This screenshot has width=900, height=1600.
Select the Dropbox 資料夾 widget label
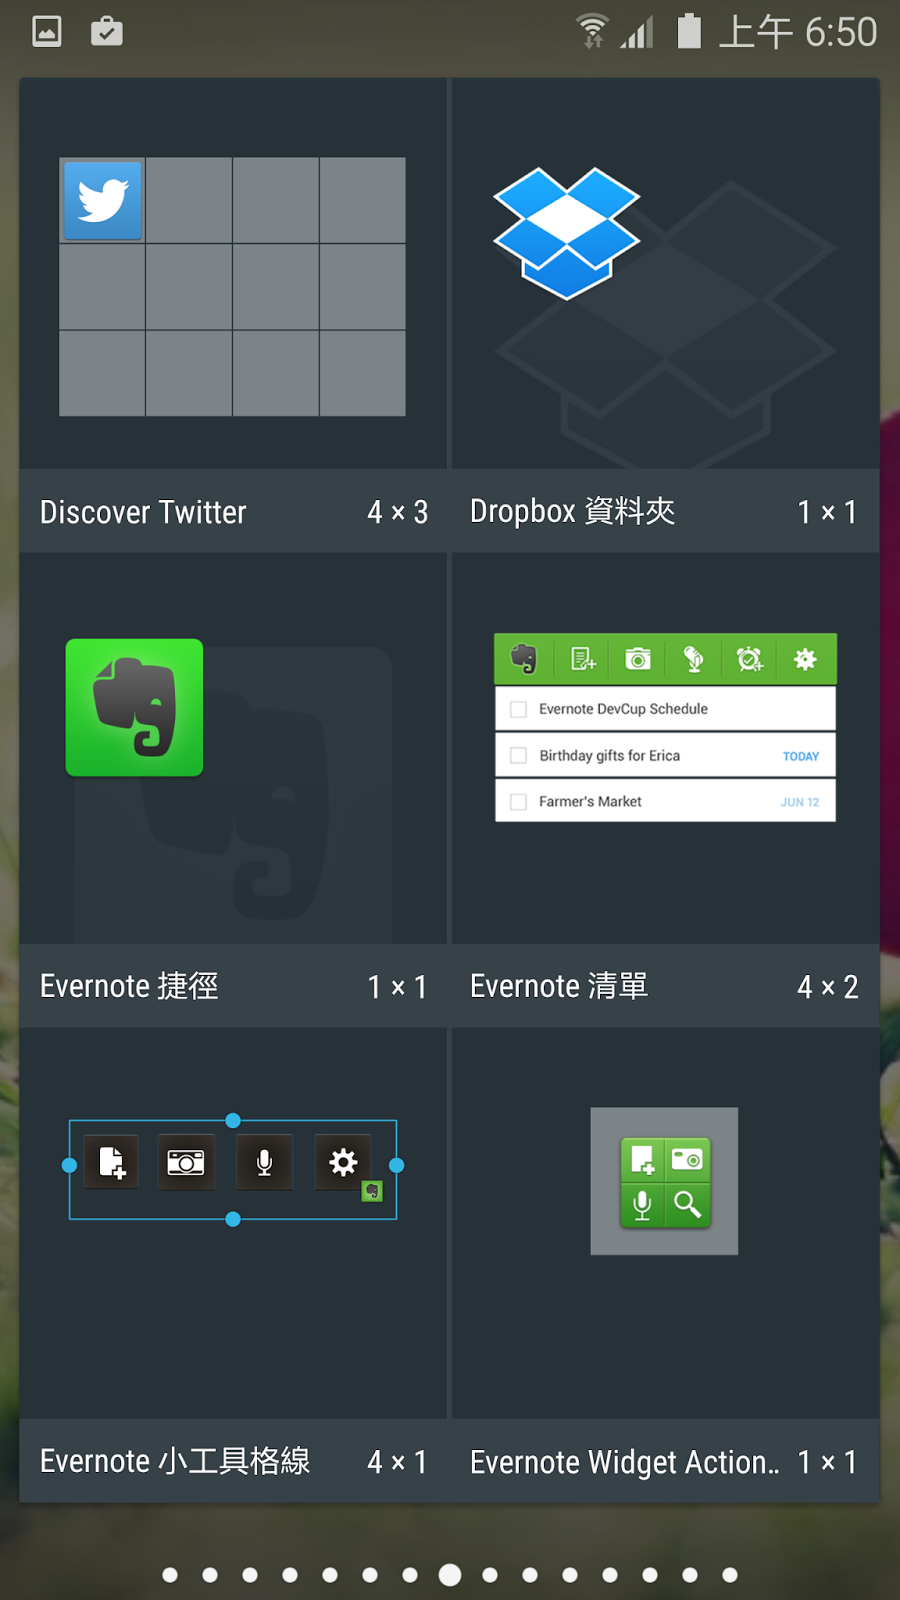(573, 511)
